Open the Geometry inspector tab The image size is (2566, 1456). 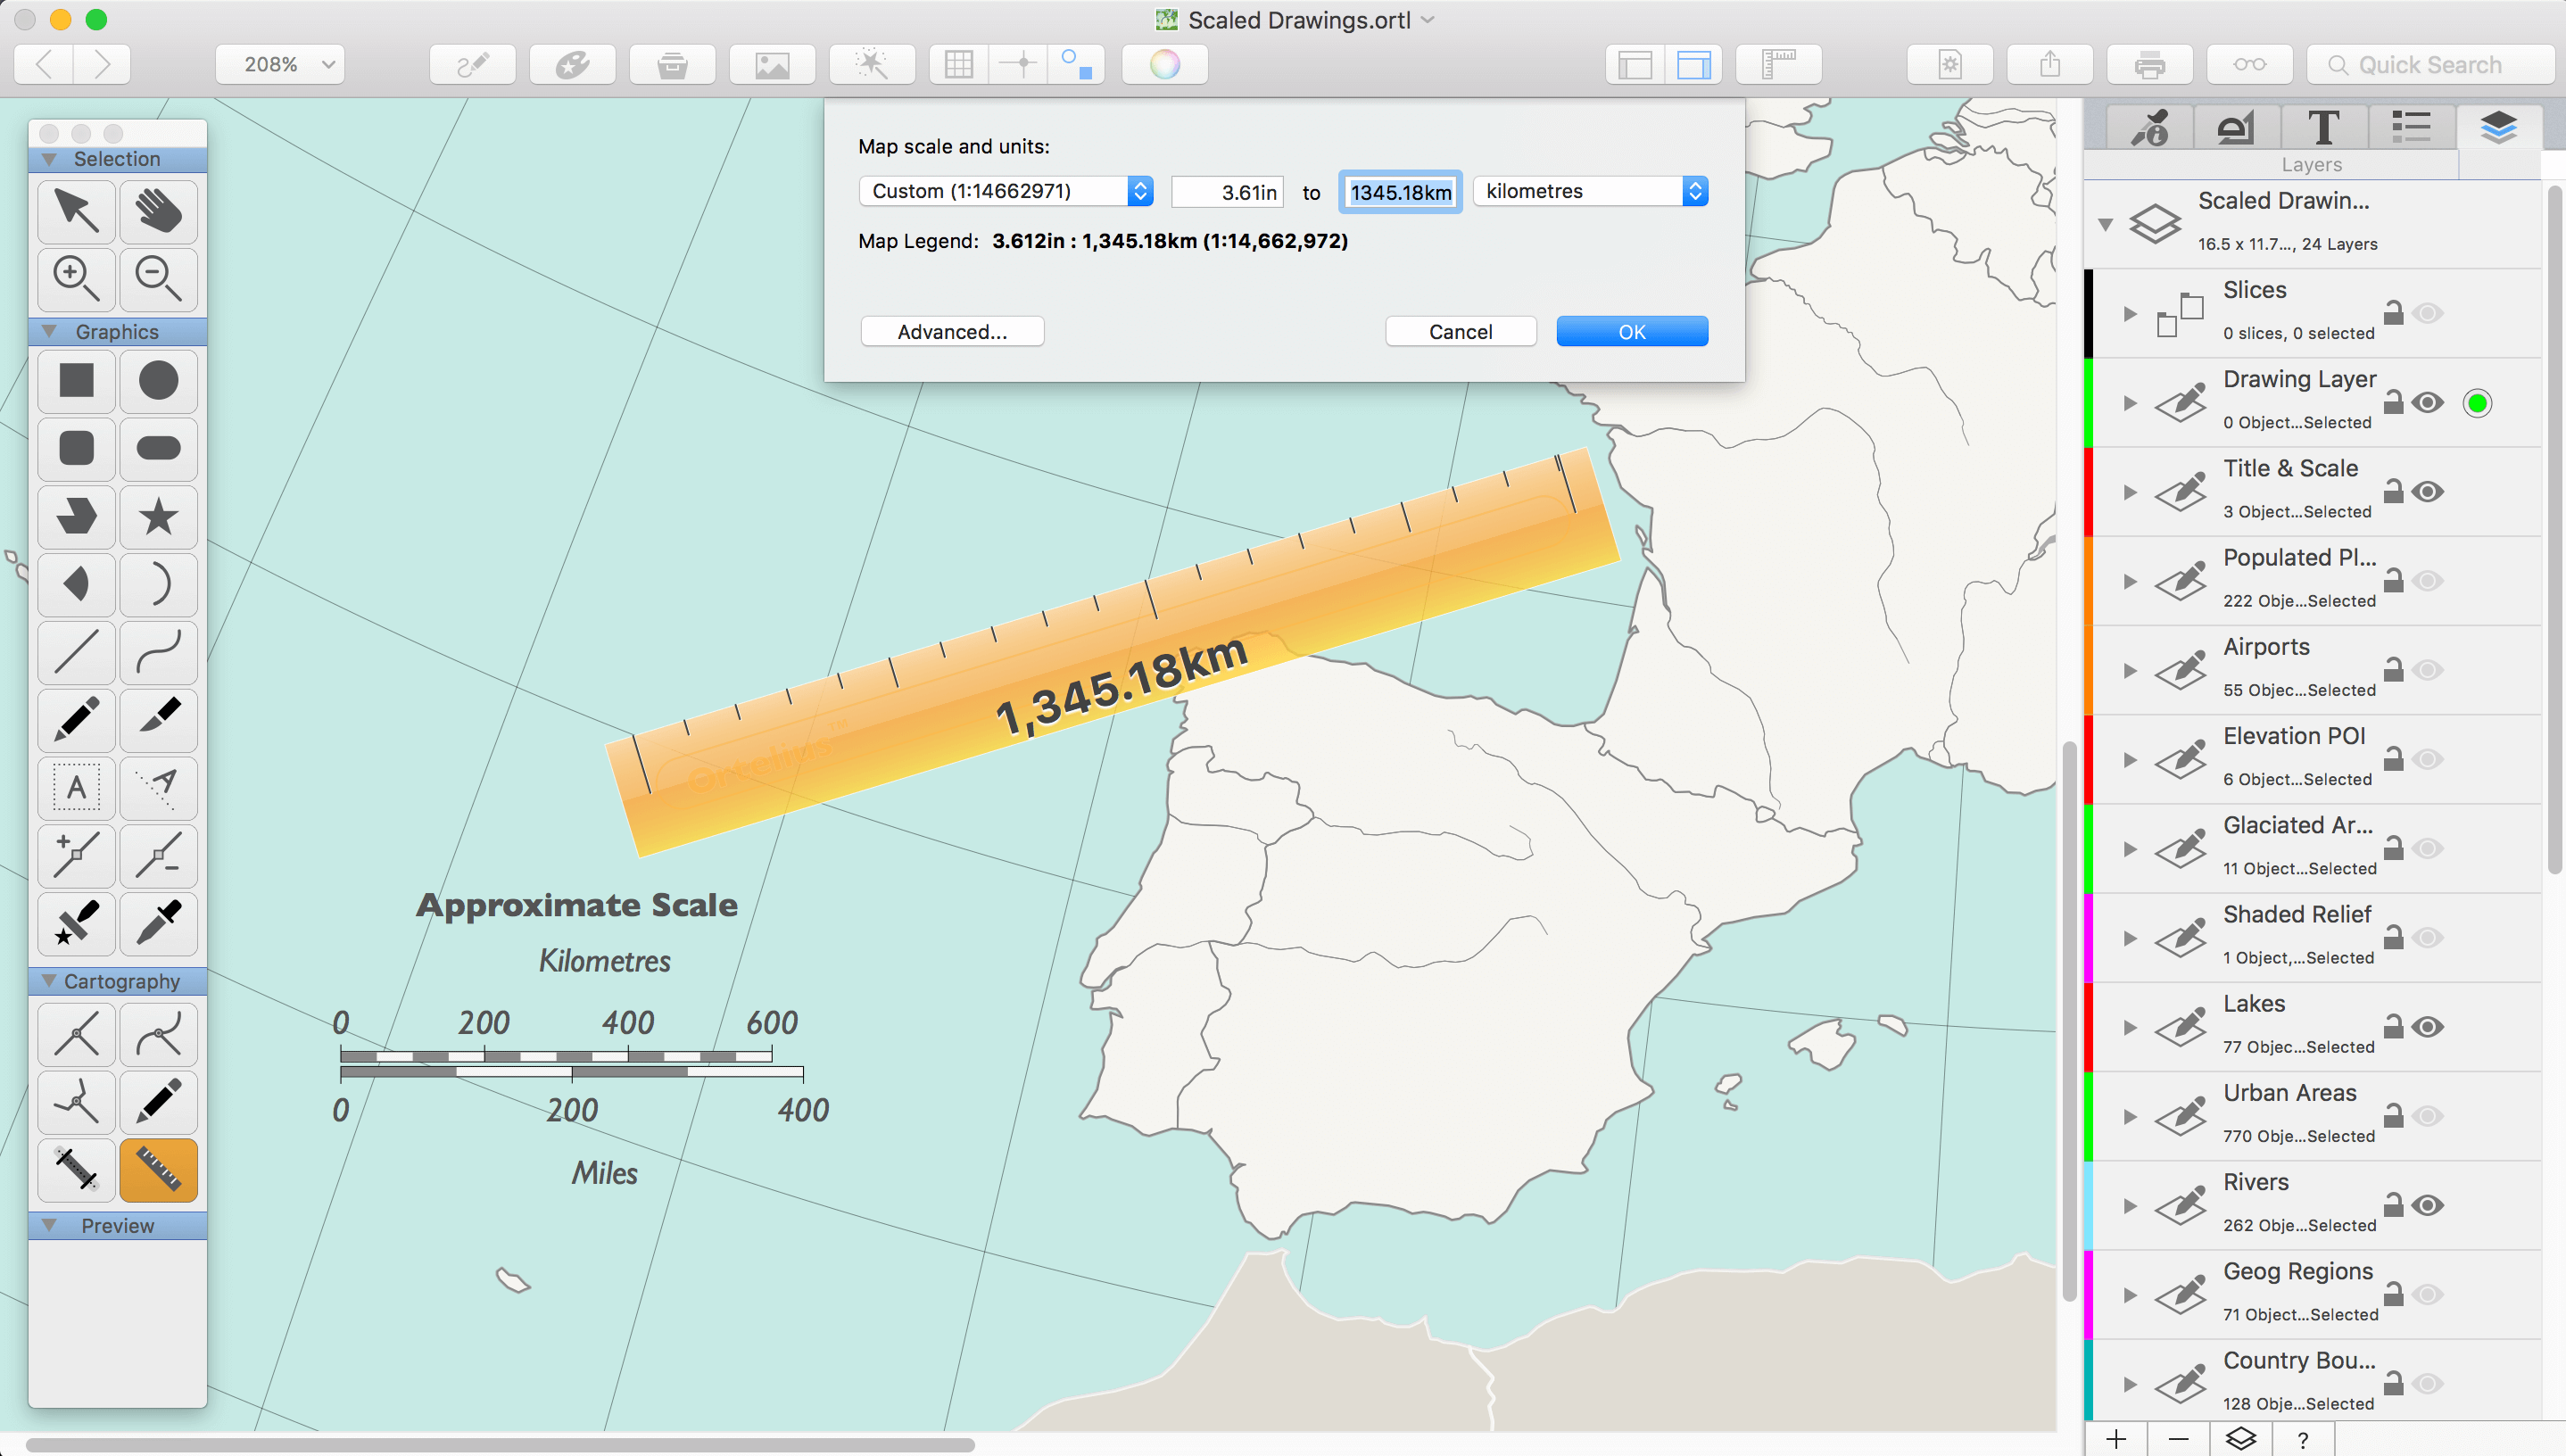(2237, 128)
